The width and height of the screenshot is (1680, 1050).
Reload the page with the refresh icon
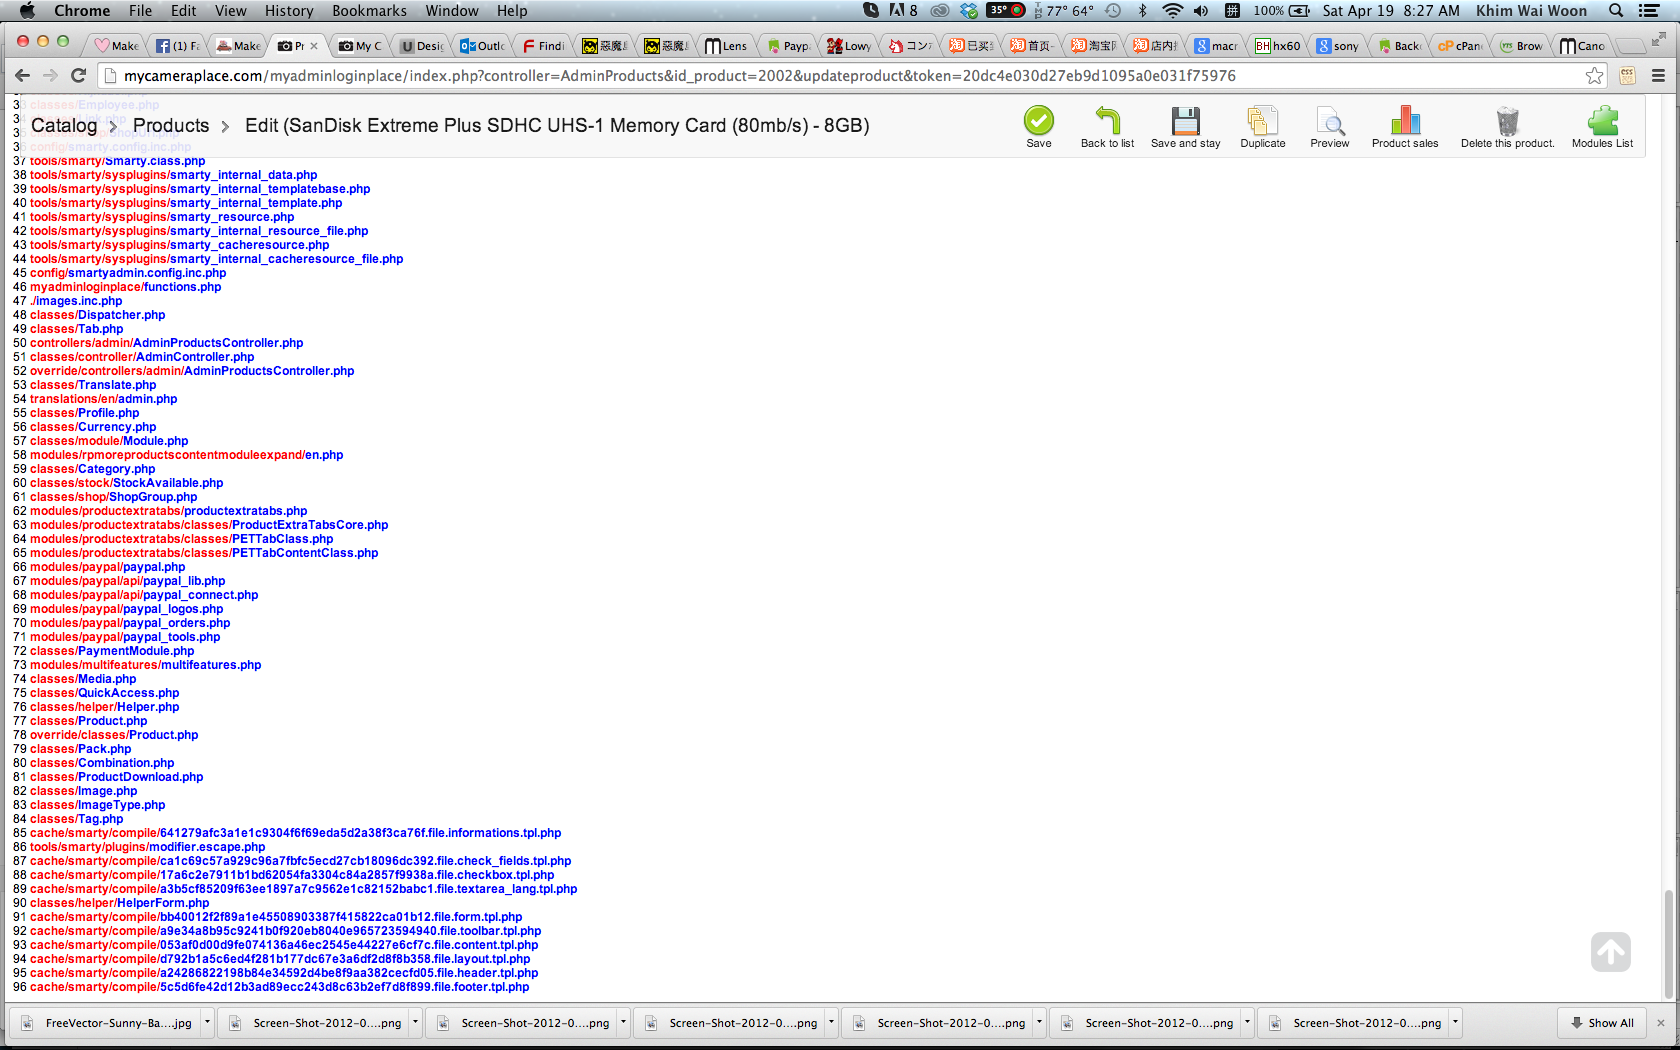[x=79, y=75]
